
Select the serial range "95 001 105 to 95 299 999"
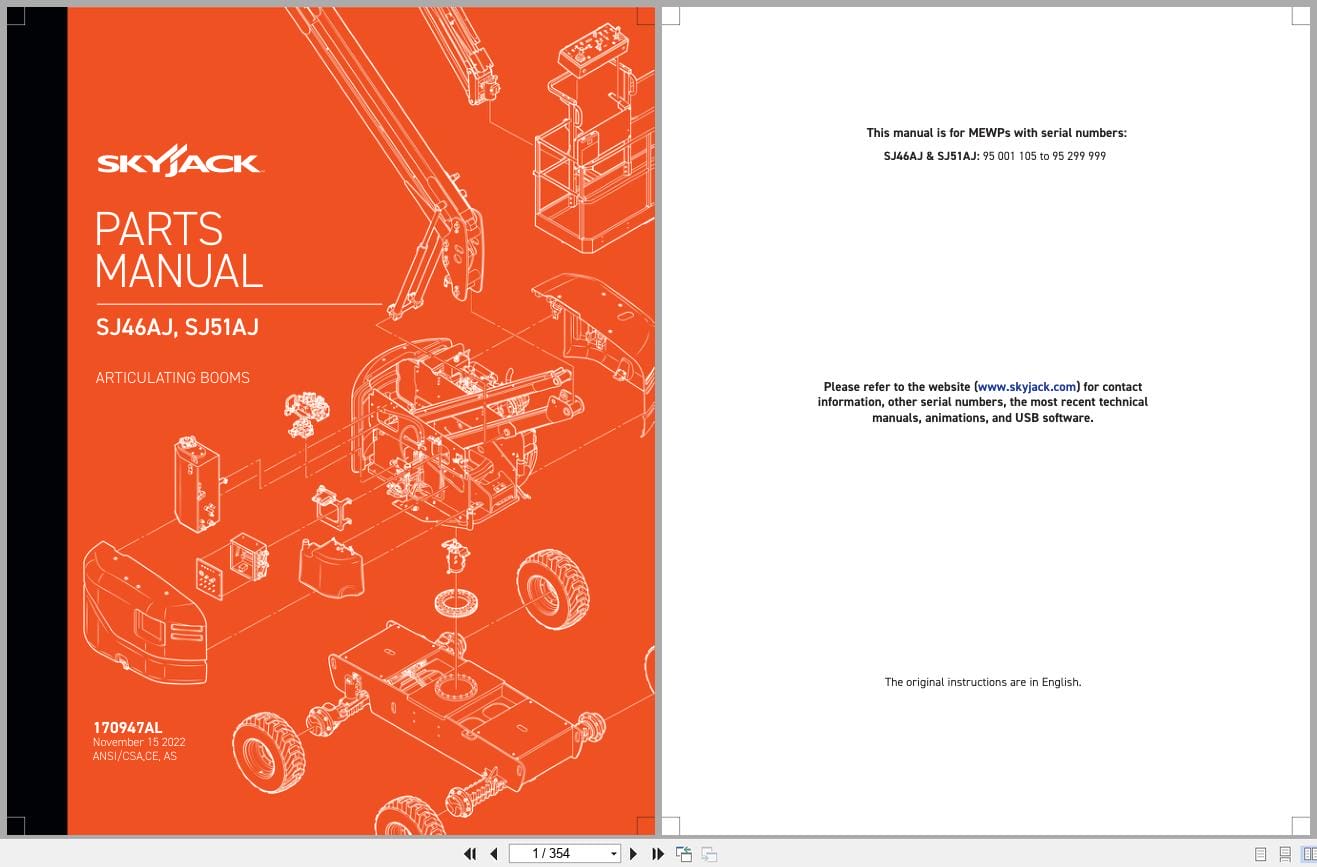pos(1044,157)
